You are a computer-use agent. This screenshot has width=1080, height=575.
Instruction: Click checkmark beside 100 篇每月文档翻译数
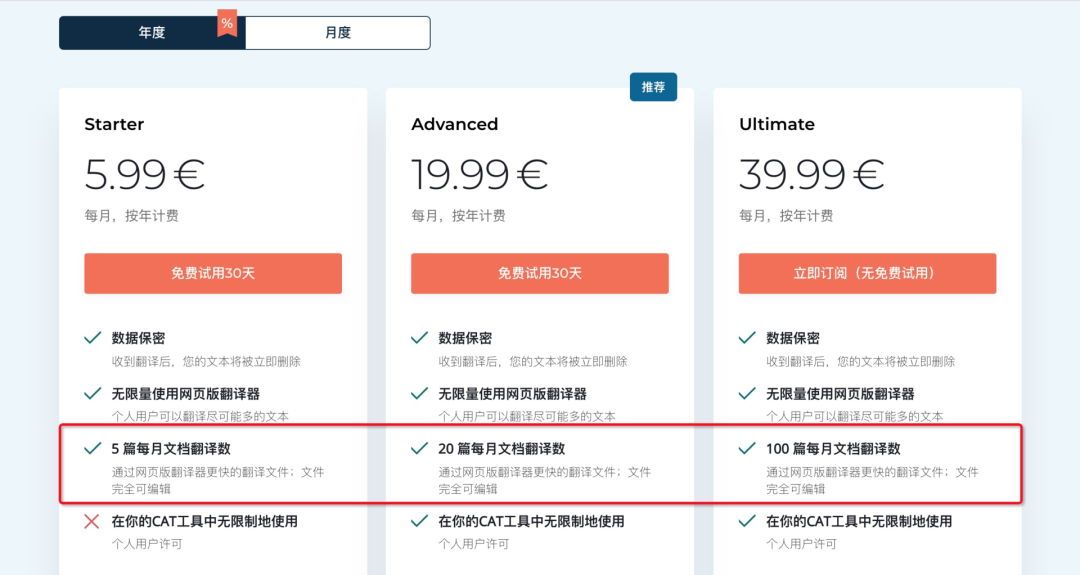tap(747, 449)
